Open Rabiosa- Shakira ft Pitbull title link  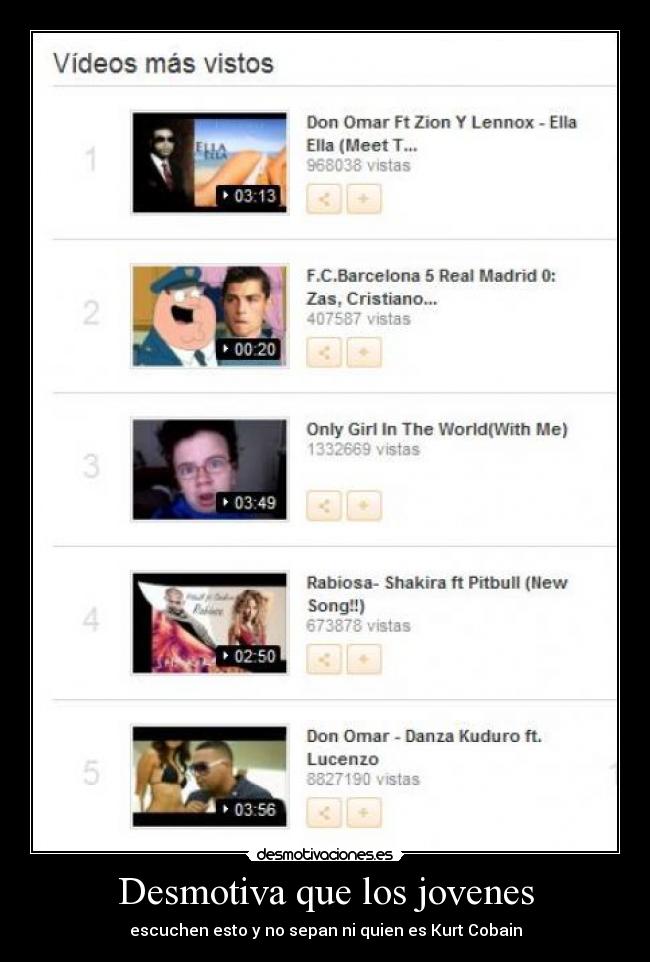[436, 594]
